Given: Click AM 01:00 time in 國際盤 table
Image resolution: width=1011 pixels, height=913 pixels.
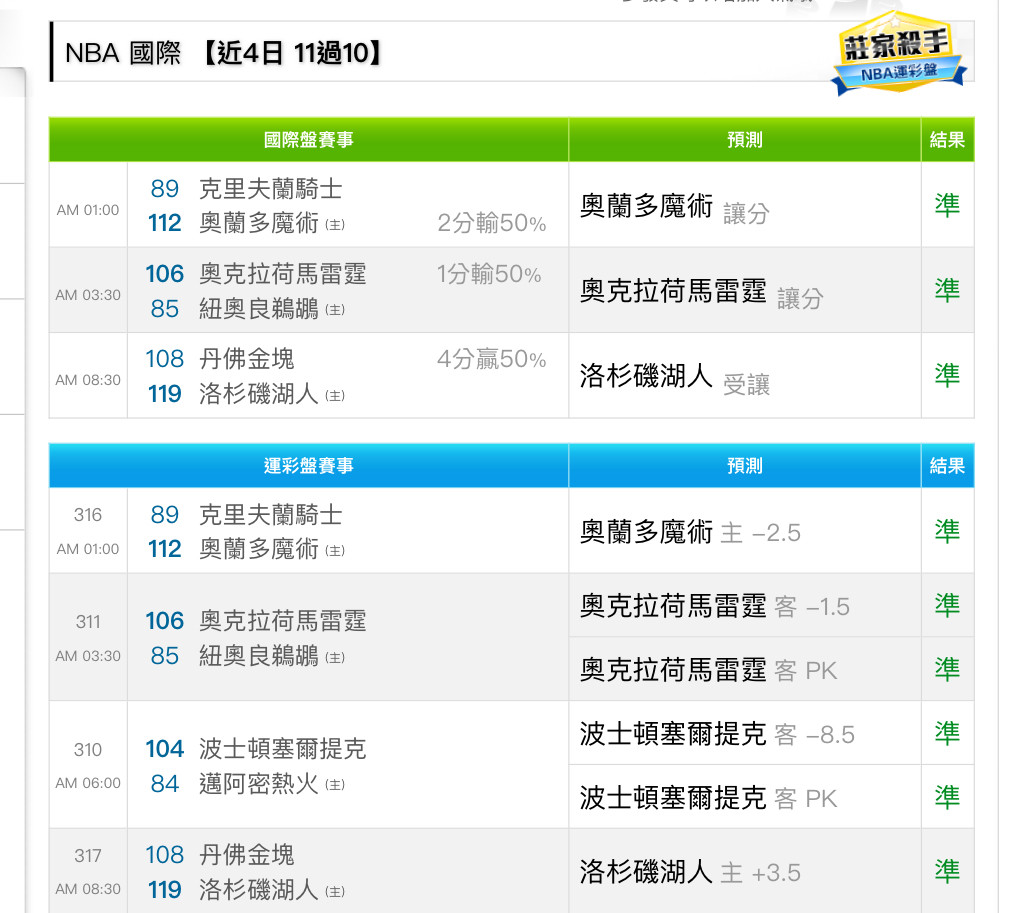Looking at the screenshot, I should [x=88, y=210].
